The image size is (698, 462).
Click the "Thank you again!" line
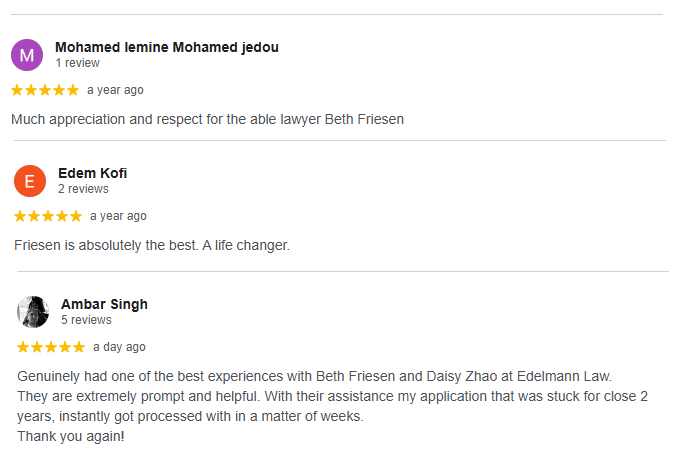coord(71,437)
